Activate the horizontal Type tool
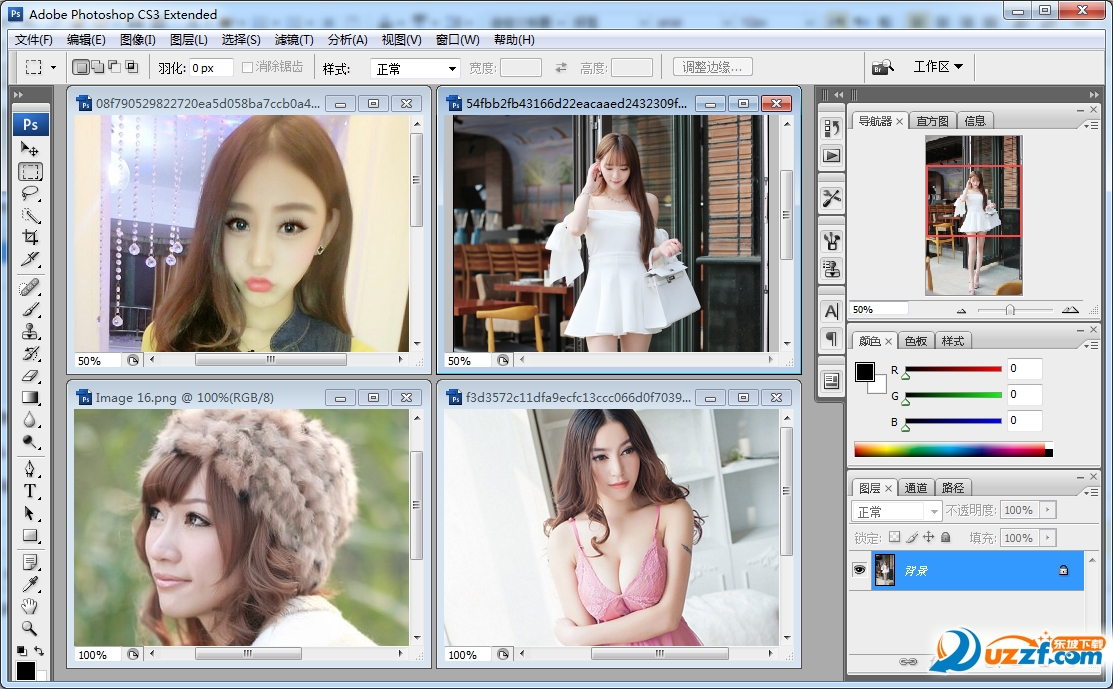Image resolution: width=1113 pixels, height=689 pixels. 30,491
